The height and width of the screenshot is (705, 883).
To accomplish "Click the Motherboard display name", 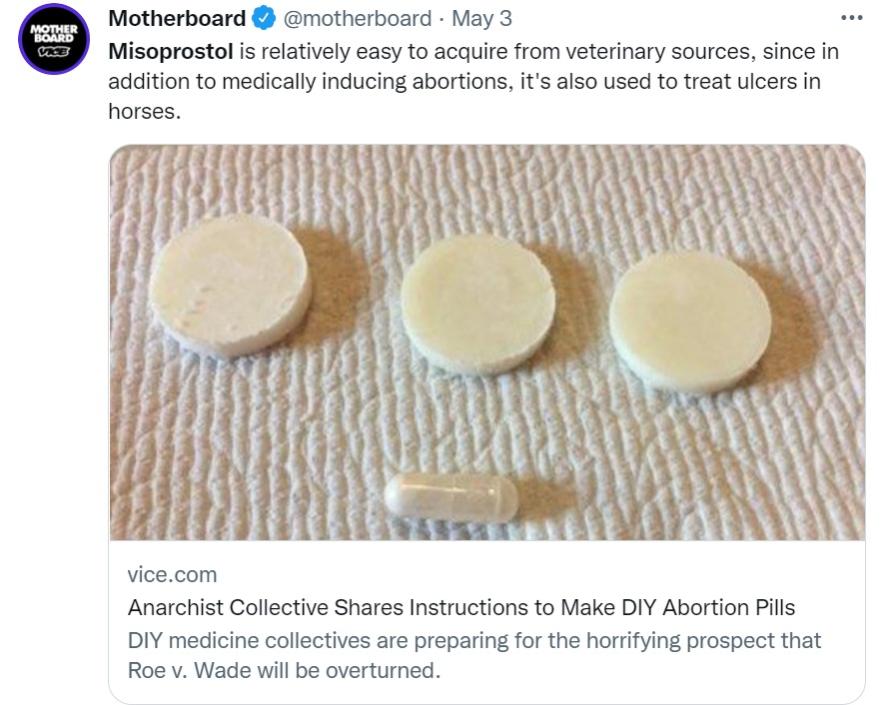I will (x=177, y=19).
